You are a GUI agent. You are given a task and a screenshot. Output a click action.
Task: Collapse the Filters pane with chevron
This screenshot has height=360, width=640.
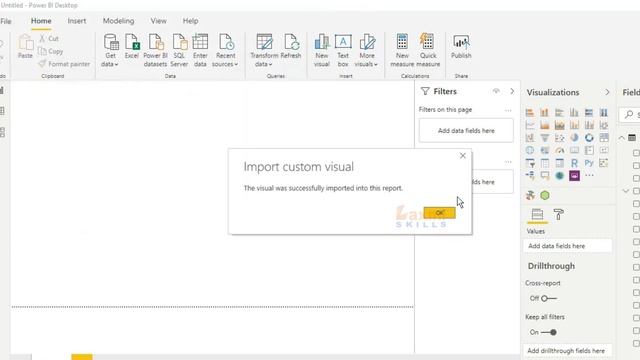tap(512, 91)
